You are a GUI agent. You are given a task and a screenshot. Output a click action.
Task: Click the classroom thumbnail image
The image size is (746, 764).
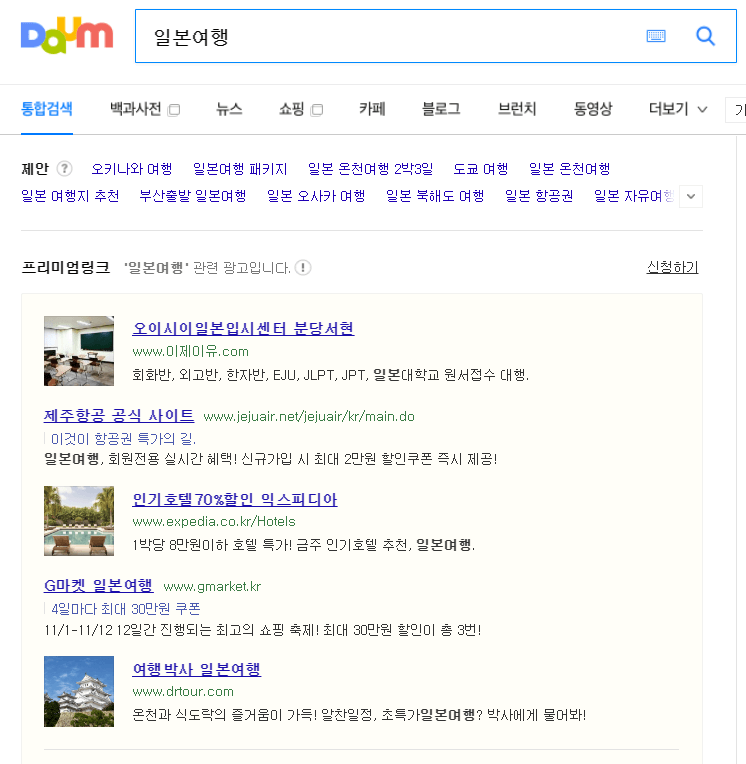[x=79, y=351]
